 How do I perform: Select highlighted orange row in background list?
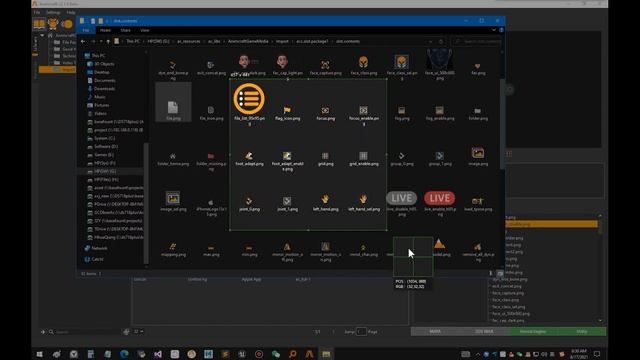pyautogui.click(x=551, y=224)
